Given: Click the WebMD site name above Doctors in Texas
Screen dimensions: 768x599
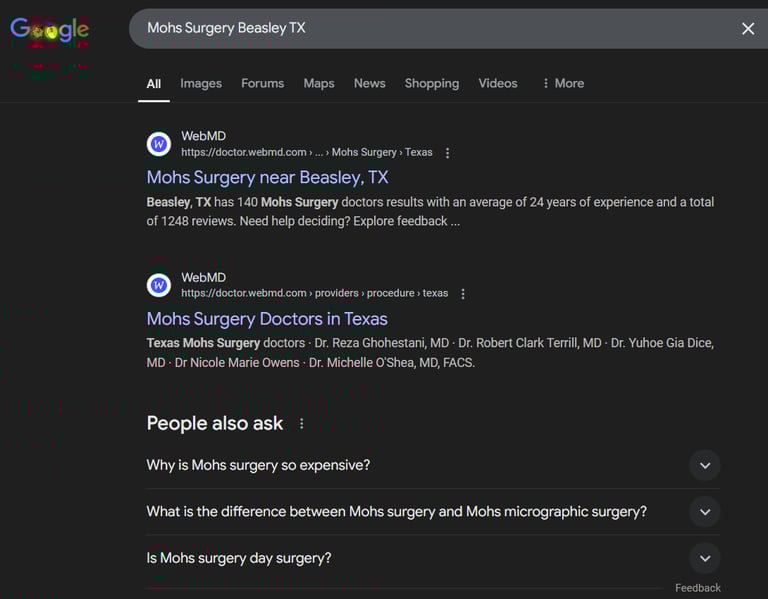Looking at the screenshot, I should tap(203, 277).
